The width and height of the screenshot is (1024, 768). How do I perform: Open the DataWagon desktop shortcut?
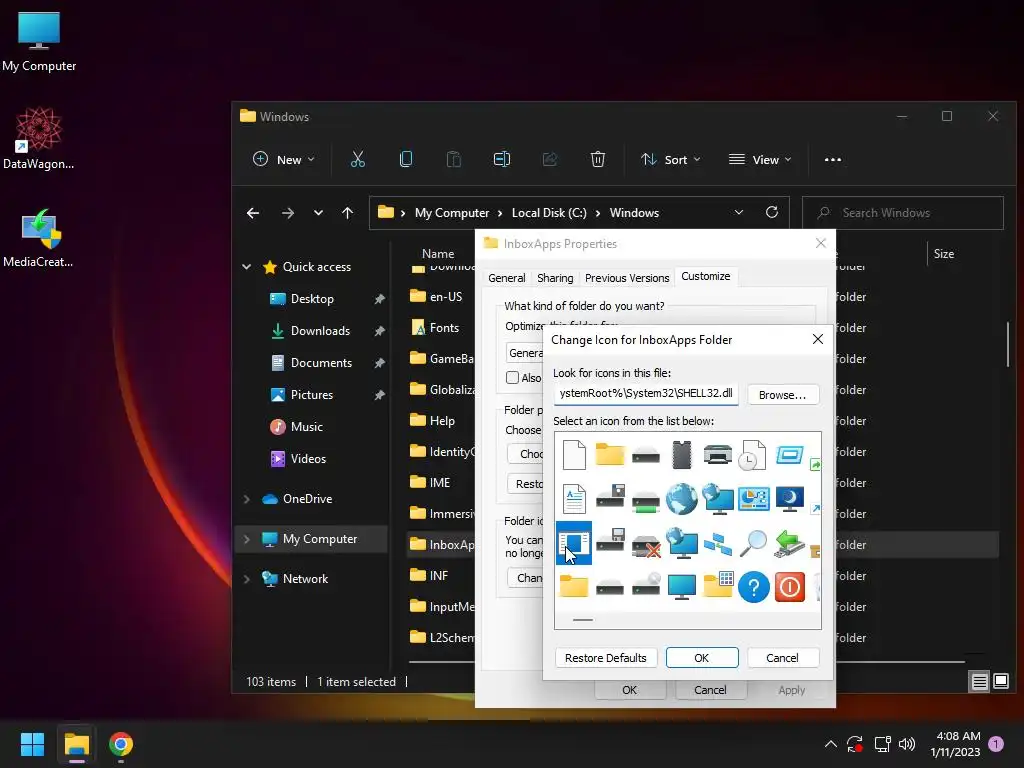[39, 138]
